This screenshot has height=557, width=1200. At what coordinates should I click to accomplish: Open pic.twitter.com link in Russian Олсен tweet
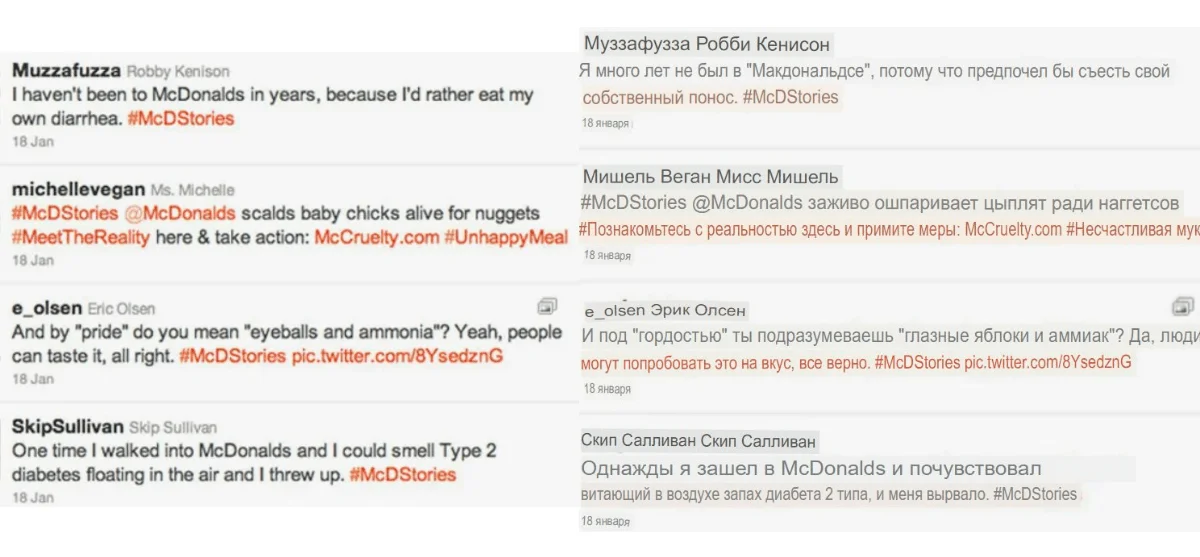pos(1048,362)
